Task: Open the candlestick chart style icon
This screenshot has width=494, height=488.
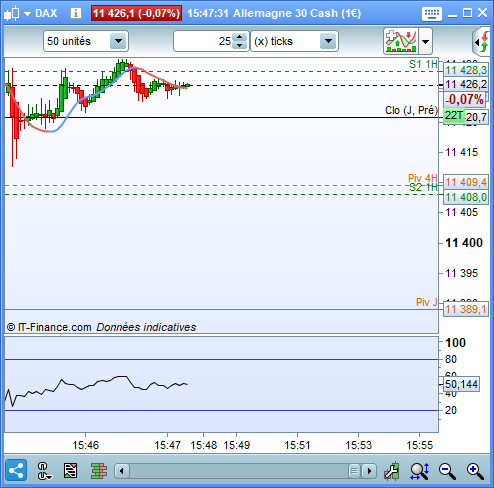Action: [x=12, y=13]
